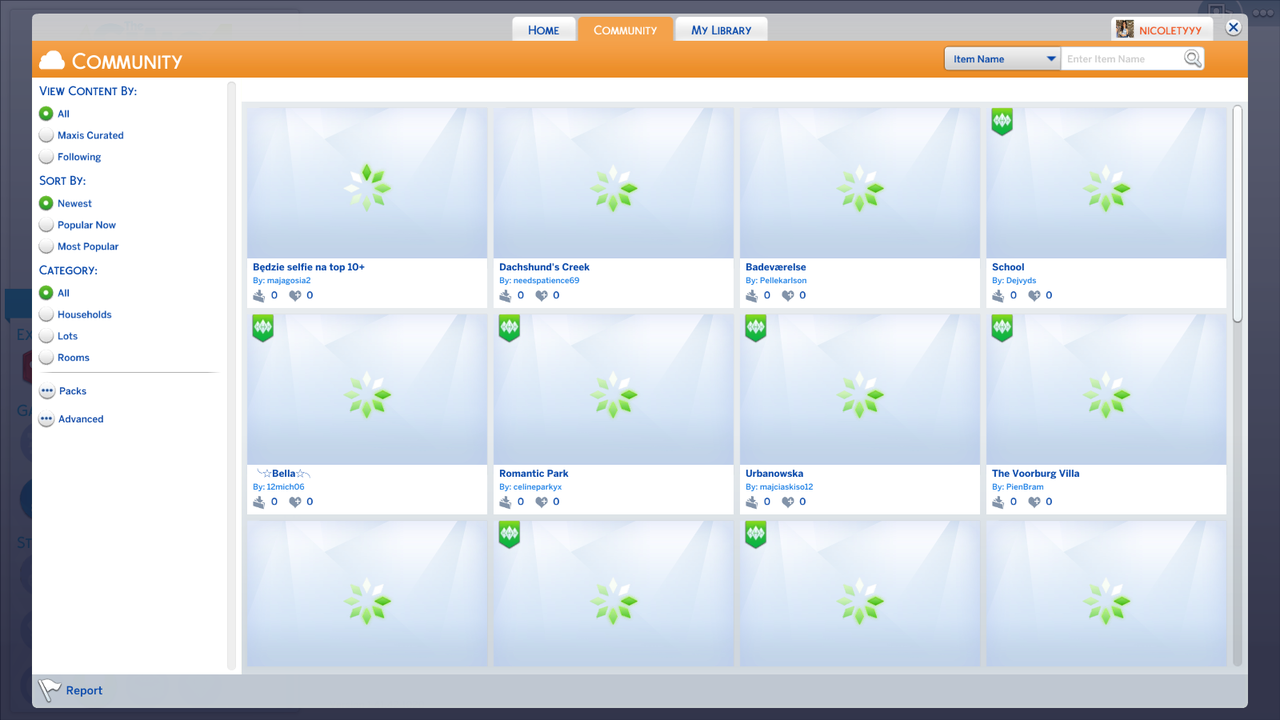The image size is (1280, 720).
Task: Click the pack content badge on Romantic Park
Action: 509,327
